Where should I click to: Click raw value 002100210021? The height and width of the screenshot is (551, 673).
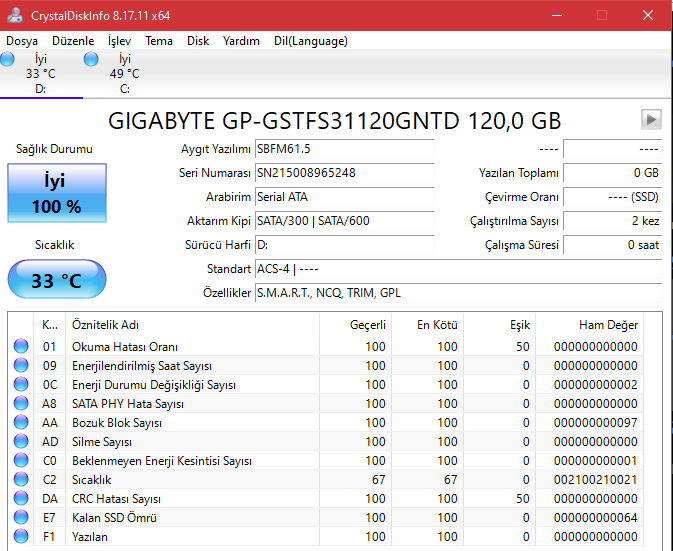tap(595, 479)
